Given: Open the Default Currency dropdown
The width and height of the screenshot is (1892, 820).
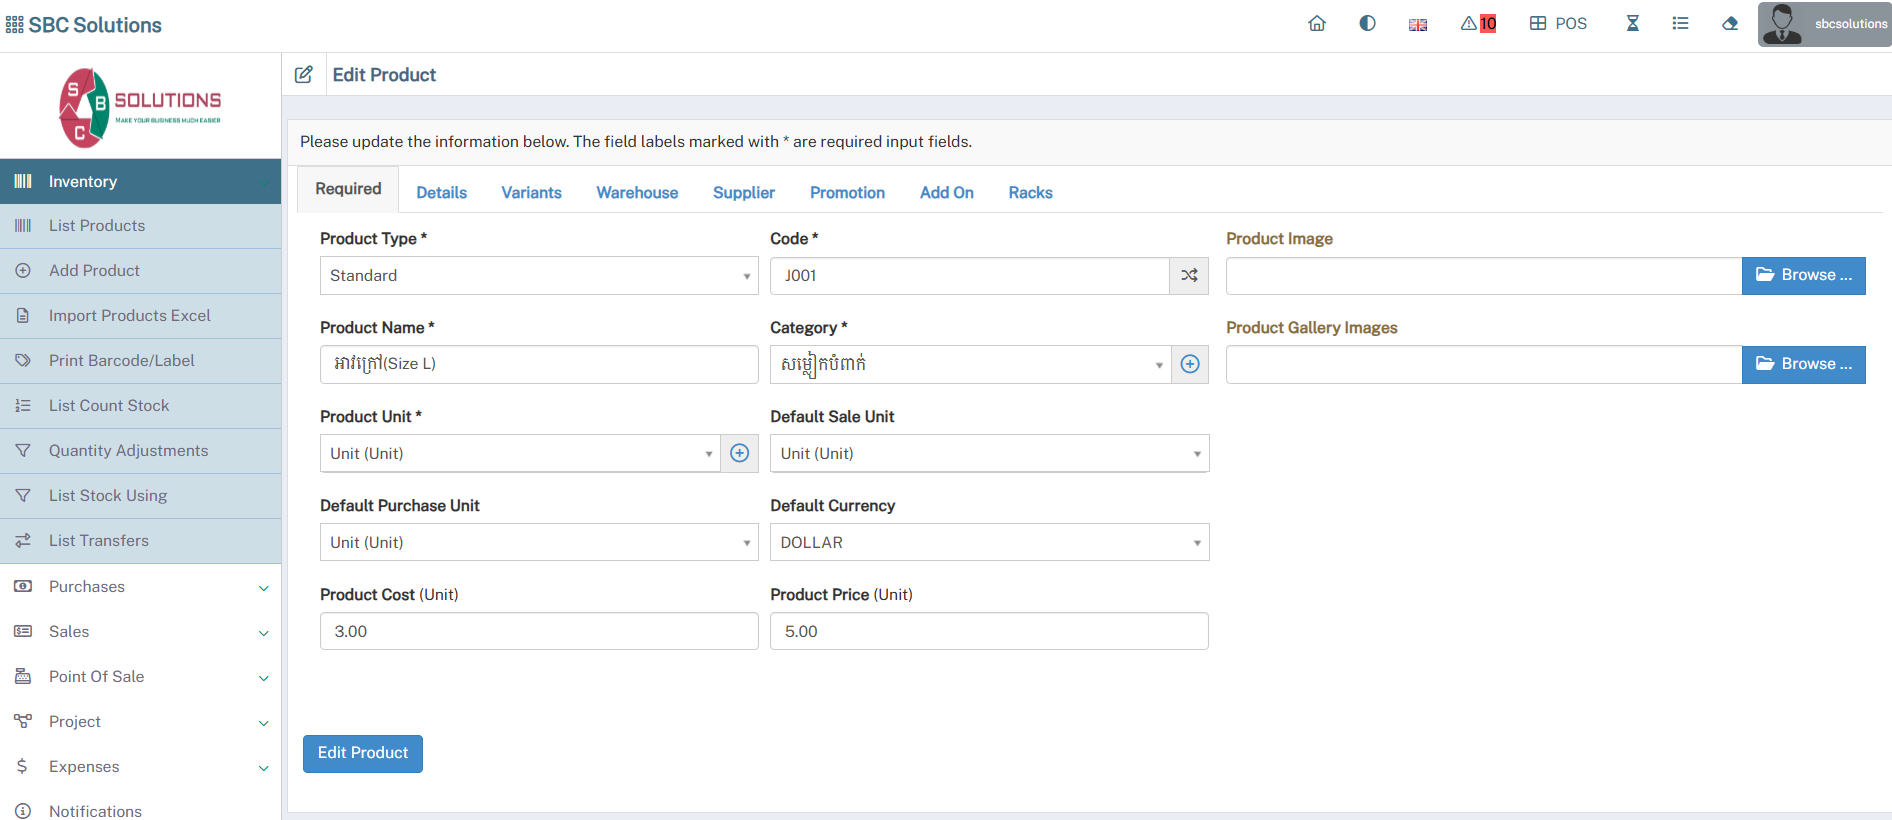Looking at the screenshot, I should (x=988, y=543).
